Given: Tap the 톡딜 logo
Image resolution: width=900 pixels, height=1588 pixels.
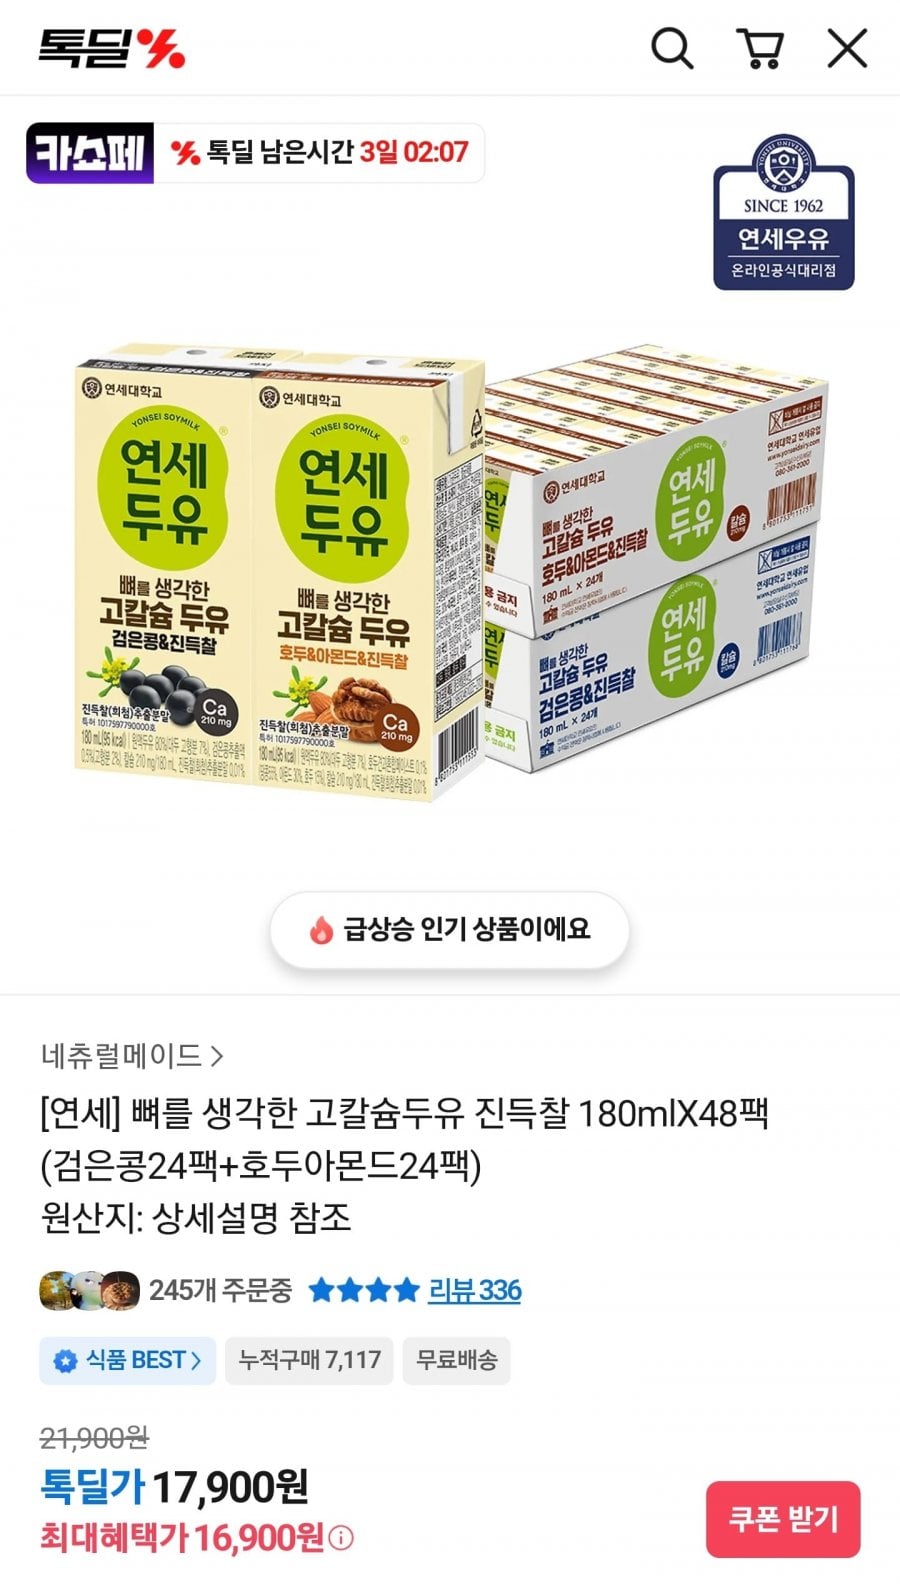Looking at the screenshot, I should (111, 48).
